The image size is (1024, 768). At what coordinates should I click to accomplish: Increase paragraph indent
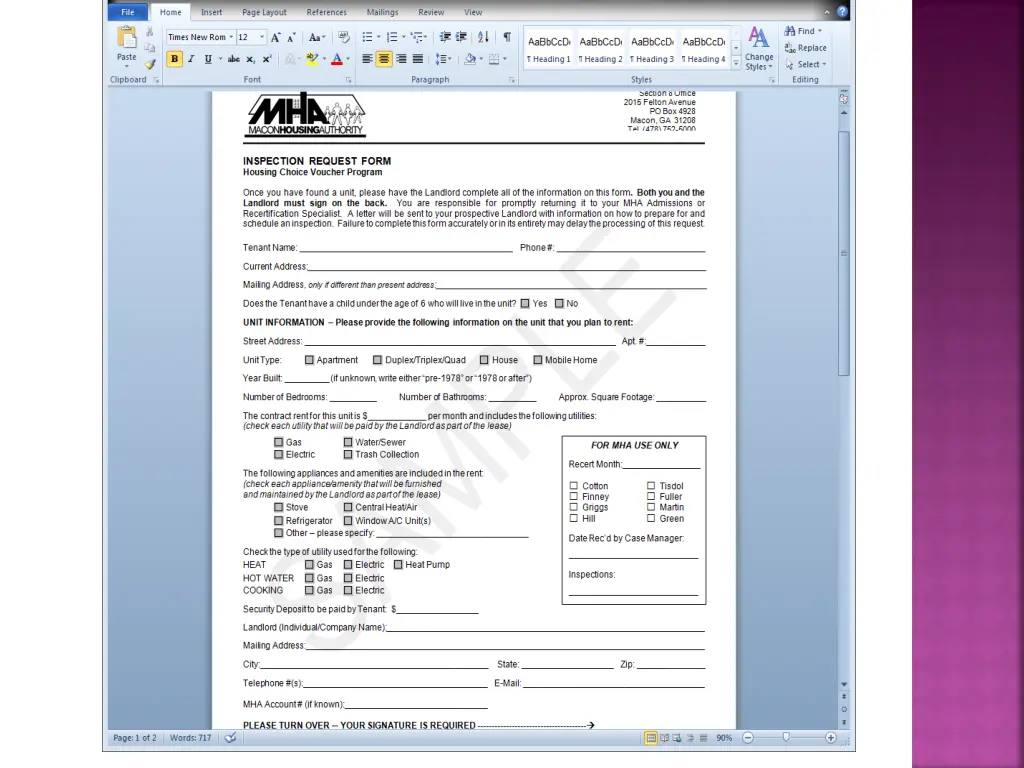[461, 37]
